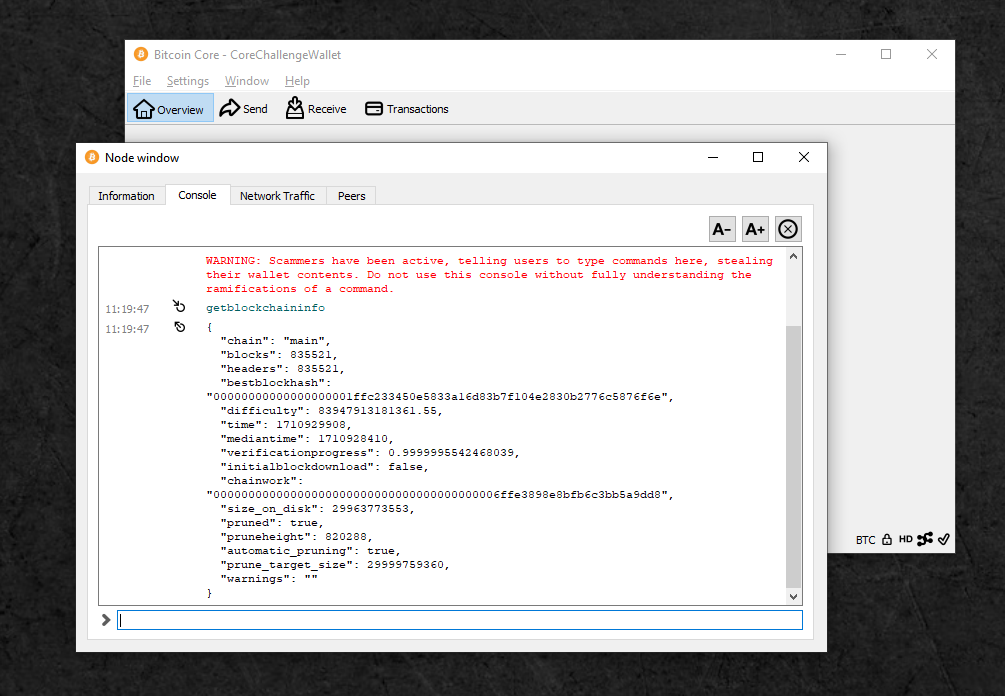Screen dimensions: 1005x696
Task: Maximize the Bitcoin Core main window
Action: point(886,54)
